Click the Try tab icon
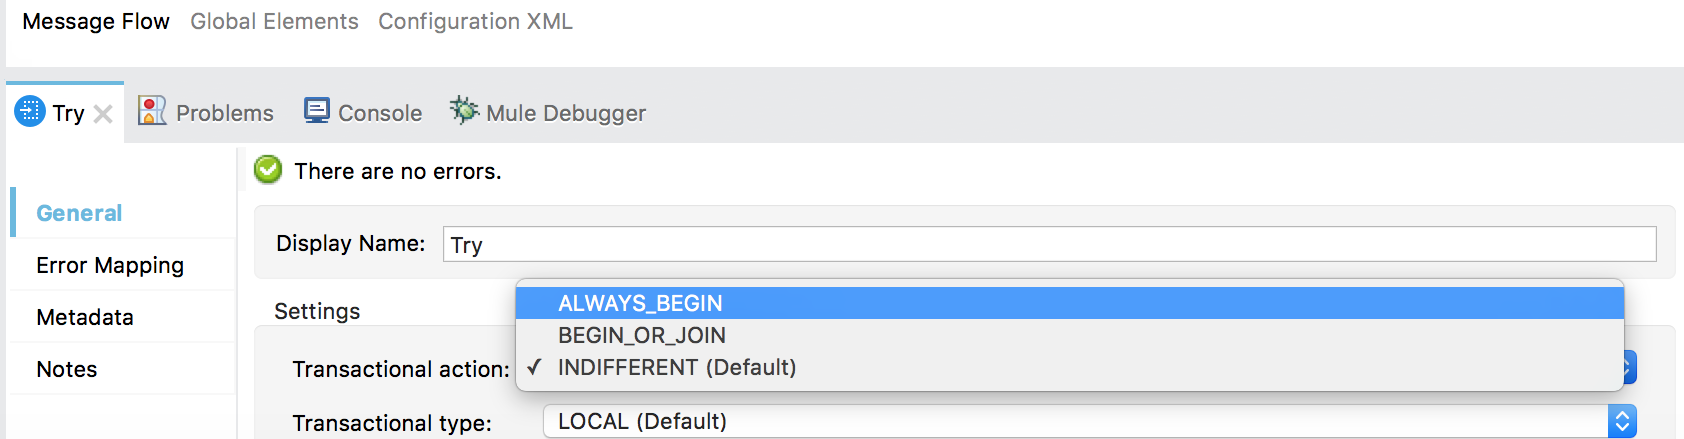This screenshot has height=439, width=1684. point(30,111)
